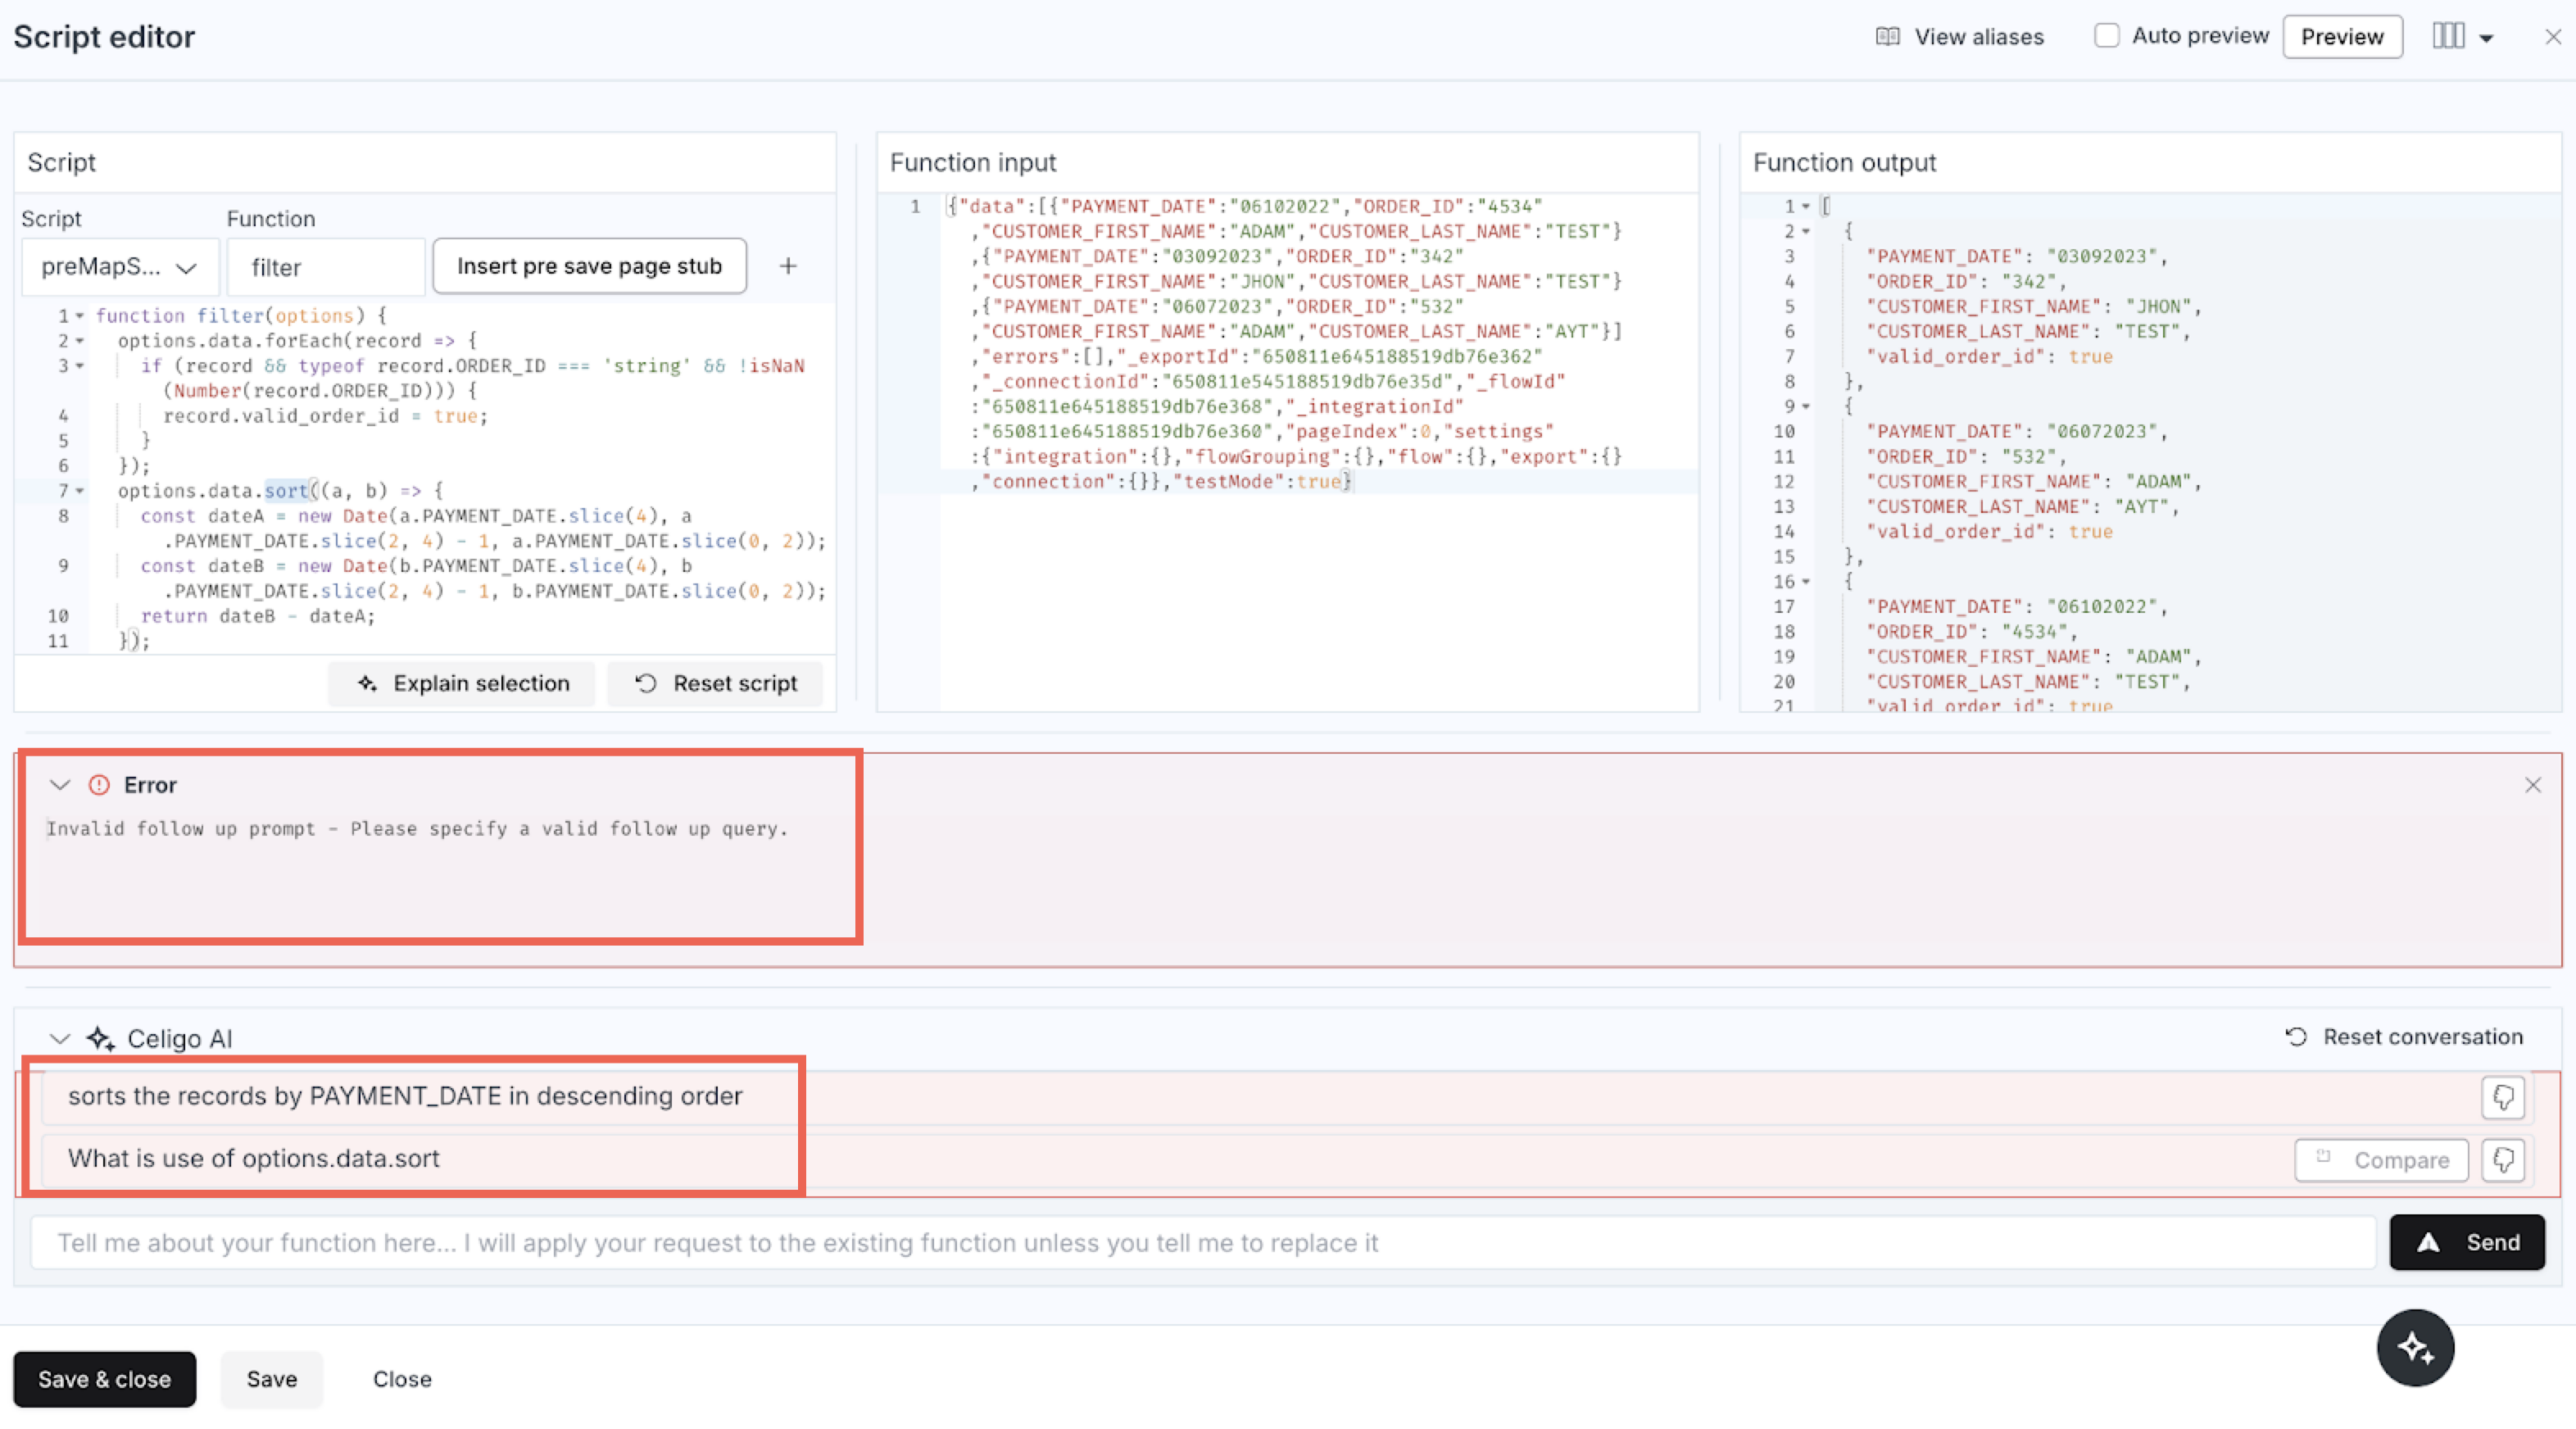
Task: Click the sparkle icon in Explain selection
Action: coord(367,683)
